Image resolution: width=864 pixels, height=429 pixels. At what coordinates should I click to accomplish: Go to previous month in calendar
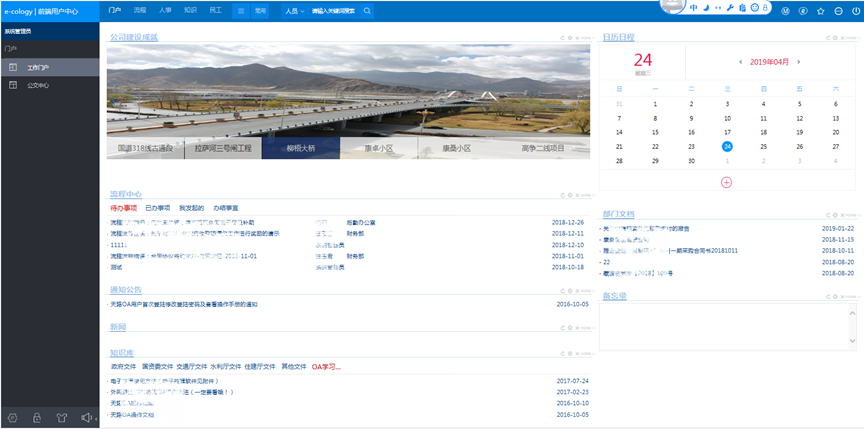click(x=741, y=62)
